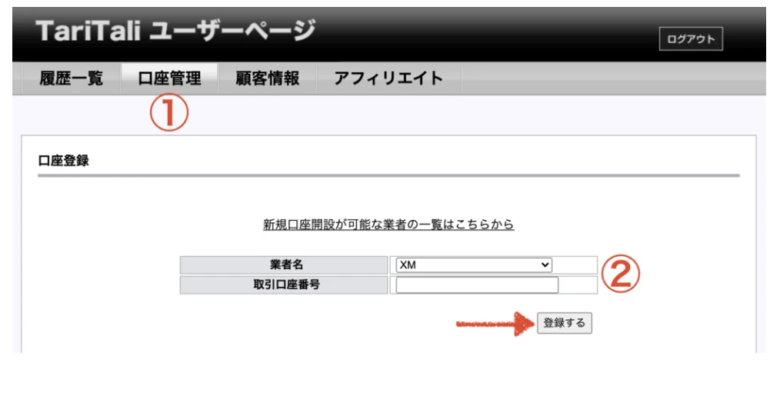
Task: Go to the 顧客情報 tab
Action: (267, 78)
